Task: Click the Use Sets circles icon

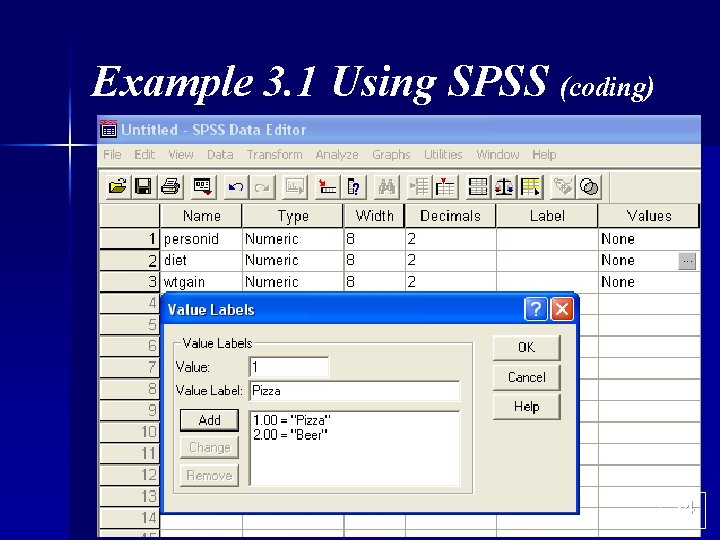Action: tap(589, 187)
